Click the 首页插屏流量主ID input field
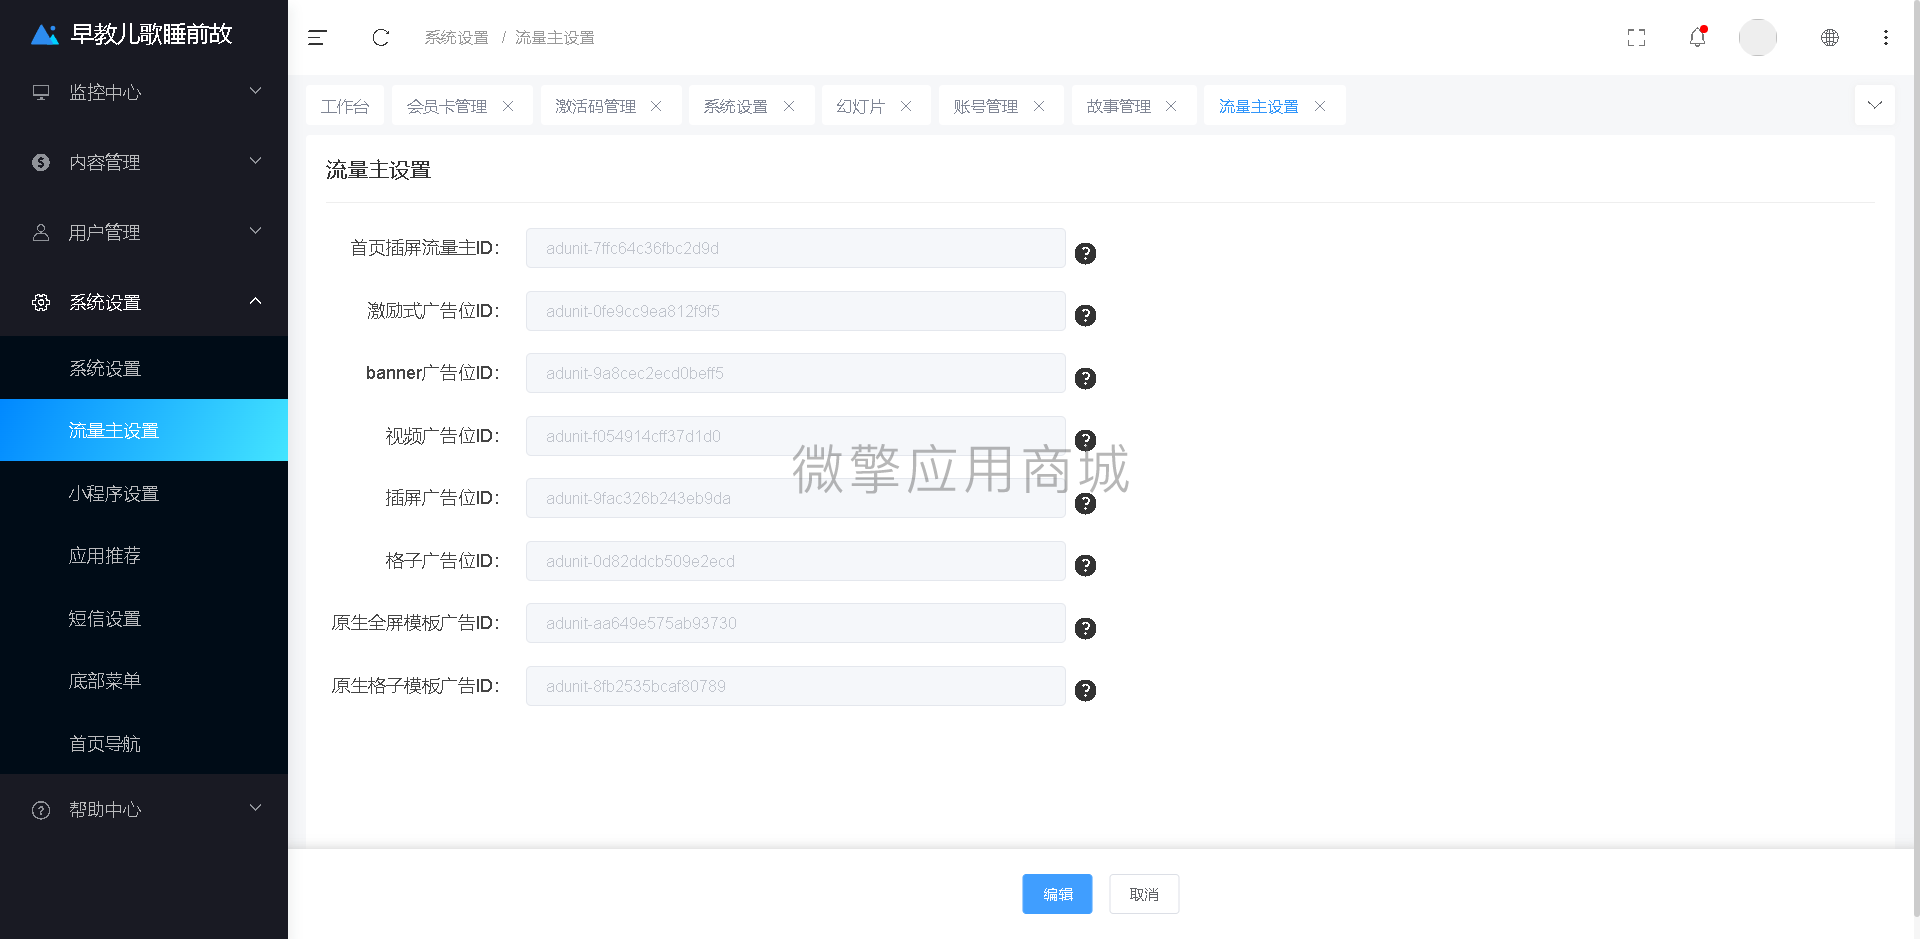1920x939 pixels. (x=796, y=248)
